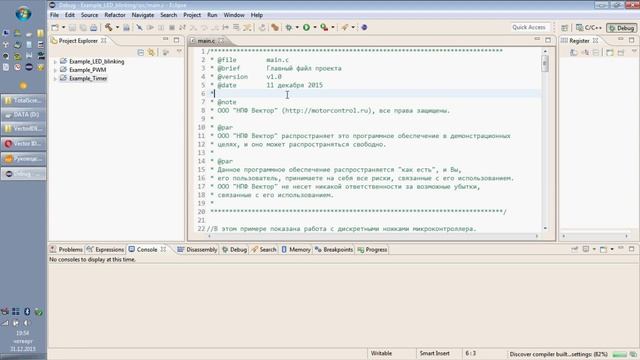Click the Step Over icon
This screenshot has height=360, width=640.
204,27
